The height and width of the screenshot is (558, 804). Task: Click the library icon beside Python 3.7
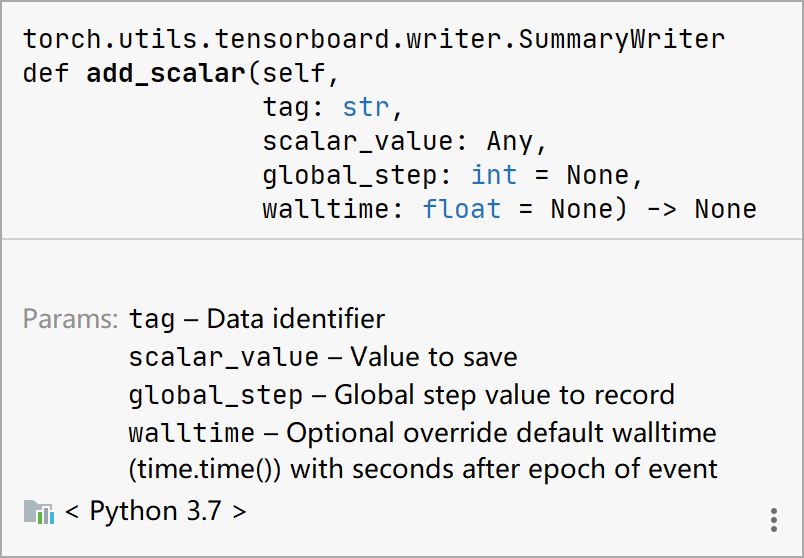pyautogui.click(x=38, y=513)
